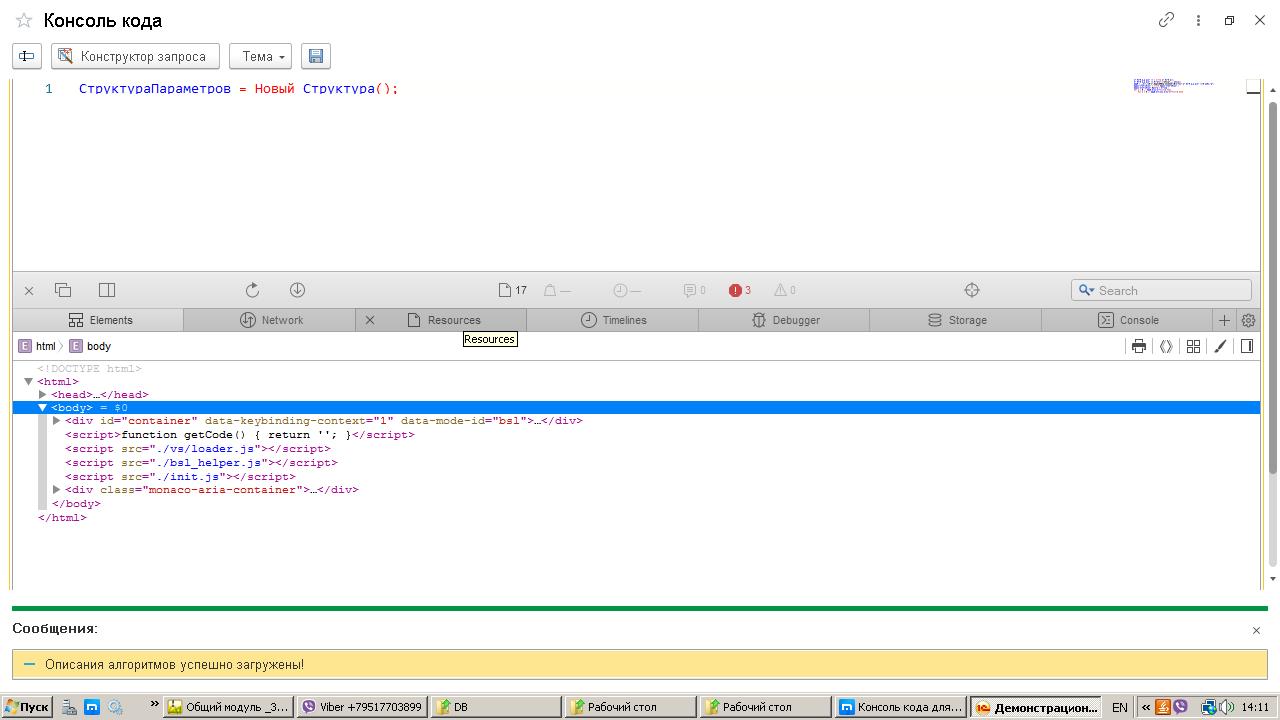This screenshot has width=1280, height=720.
Task: Expand the div id="container" node
Action: pyautogui.click(x=57, y=421)
